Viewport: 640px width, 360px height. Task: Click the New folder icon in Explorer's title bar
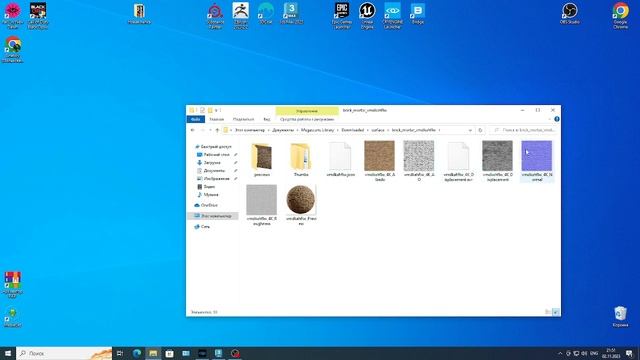[210, 110]
